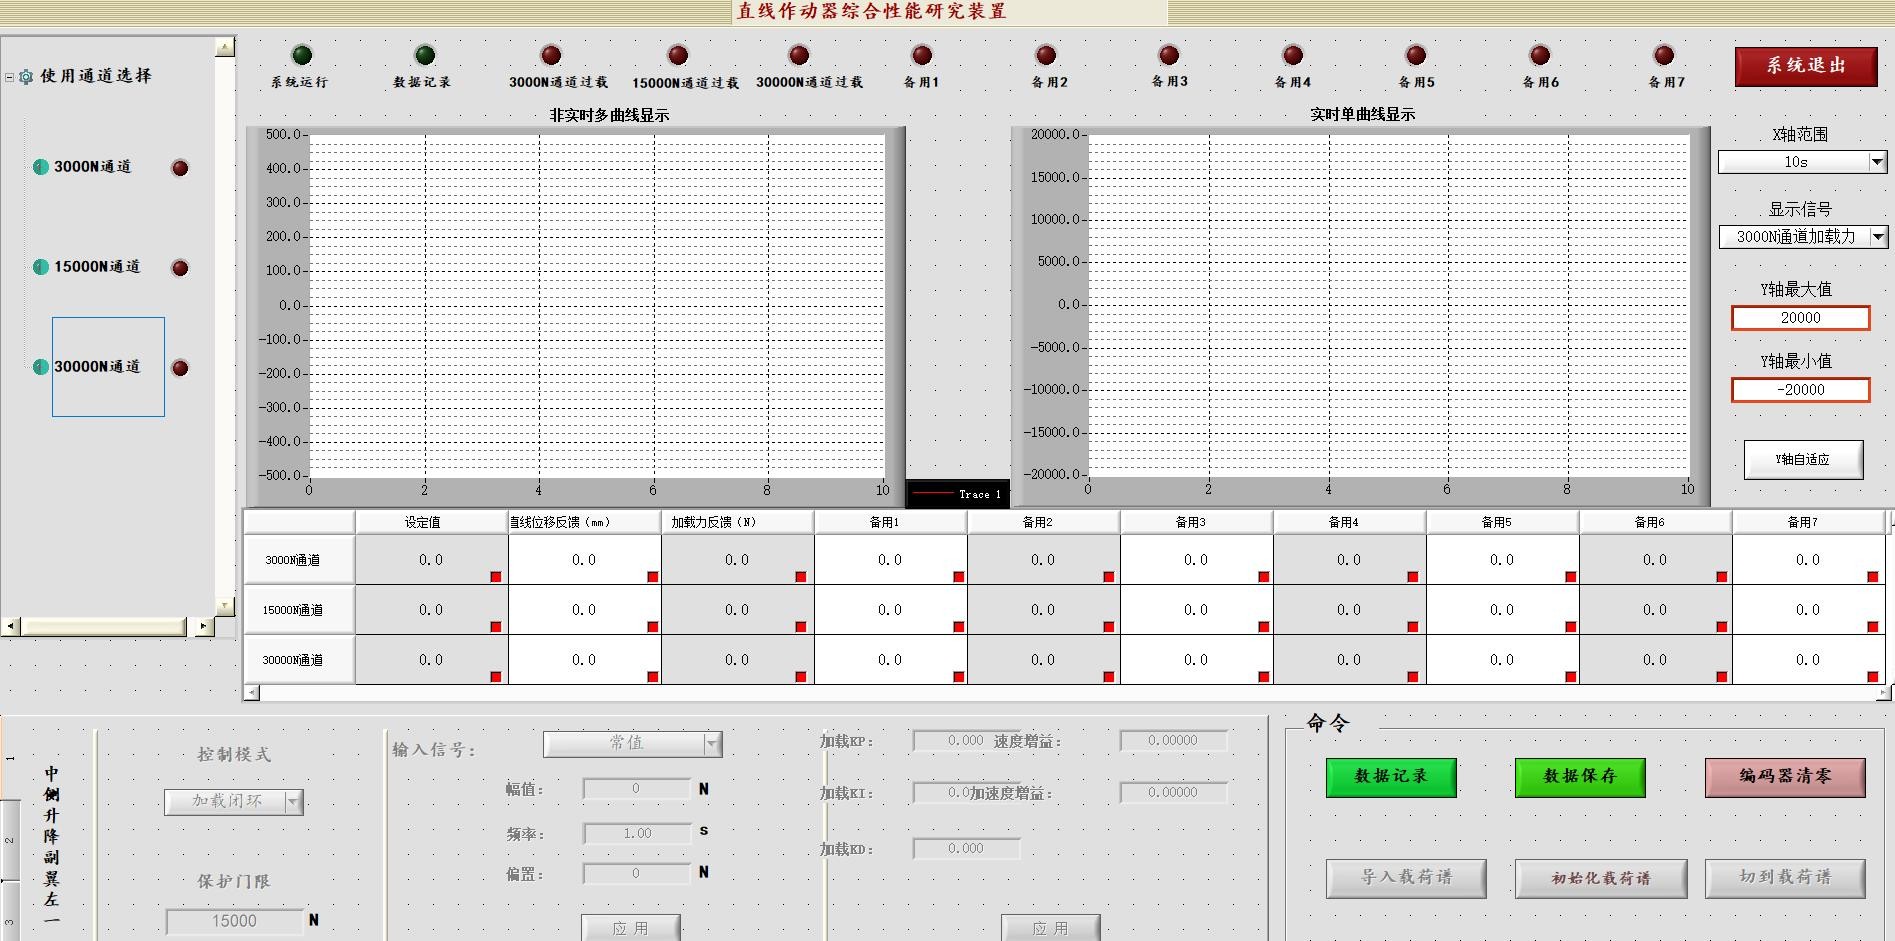Click the gear icon beside 使用通道选择
This screenshot has height=941, width=1895.
pos(26,76)
